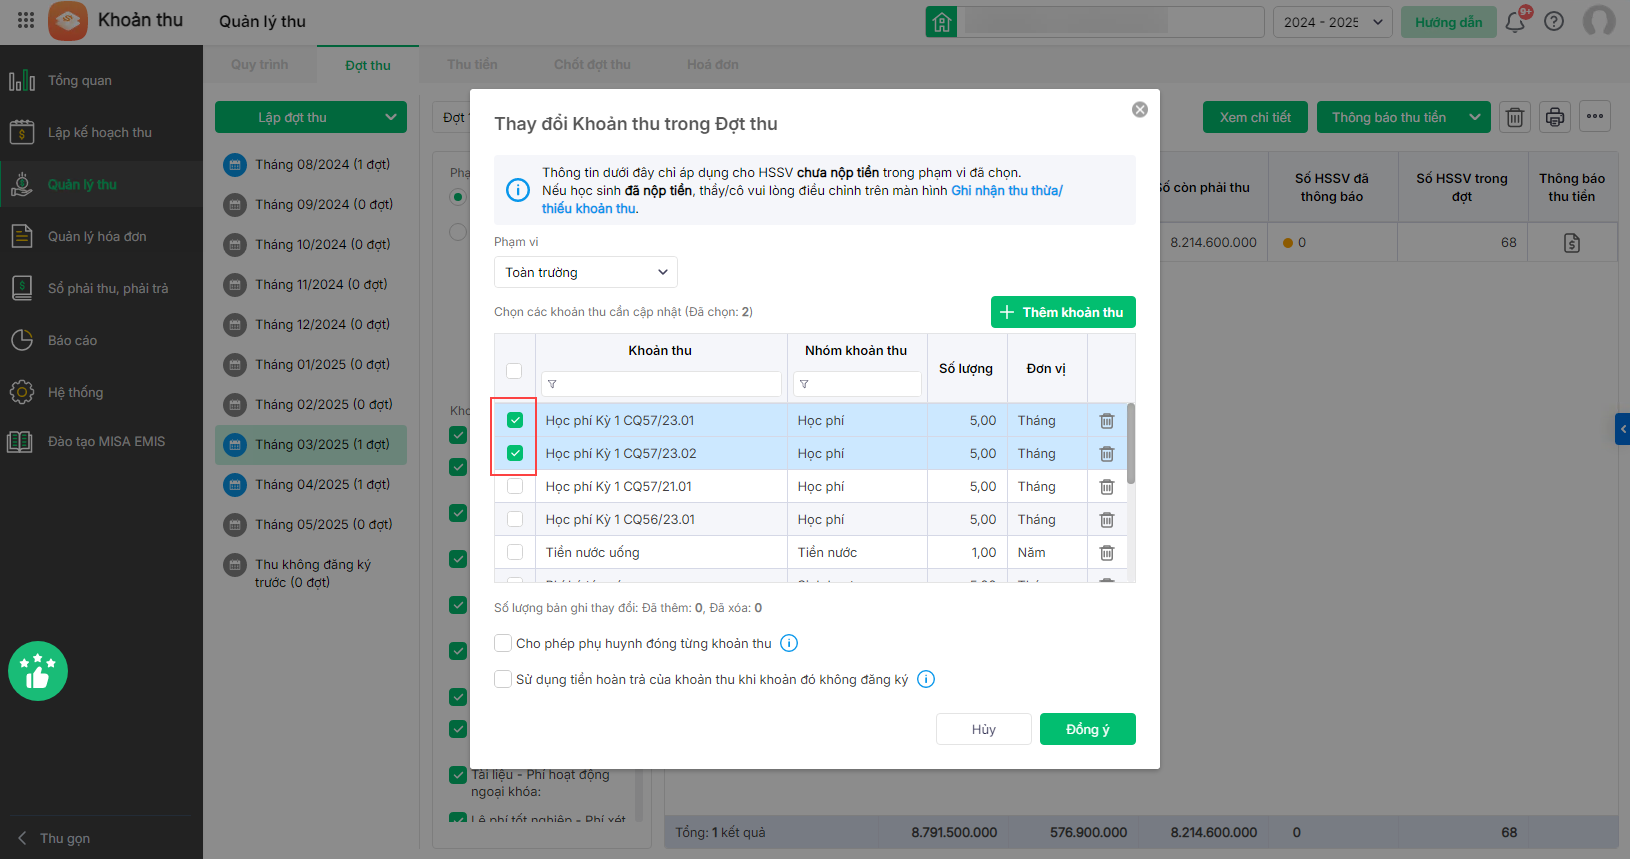1630x859 pixels.
Task: Open the 2024 - 2025 school year dropdown
Action: point(1332,22)
